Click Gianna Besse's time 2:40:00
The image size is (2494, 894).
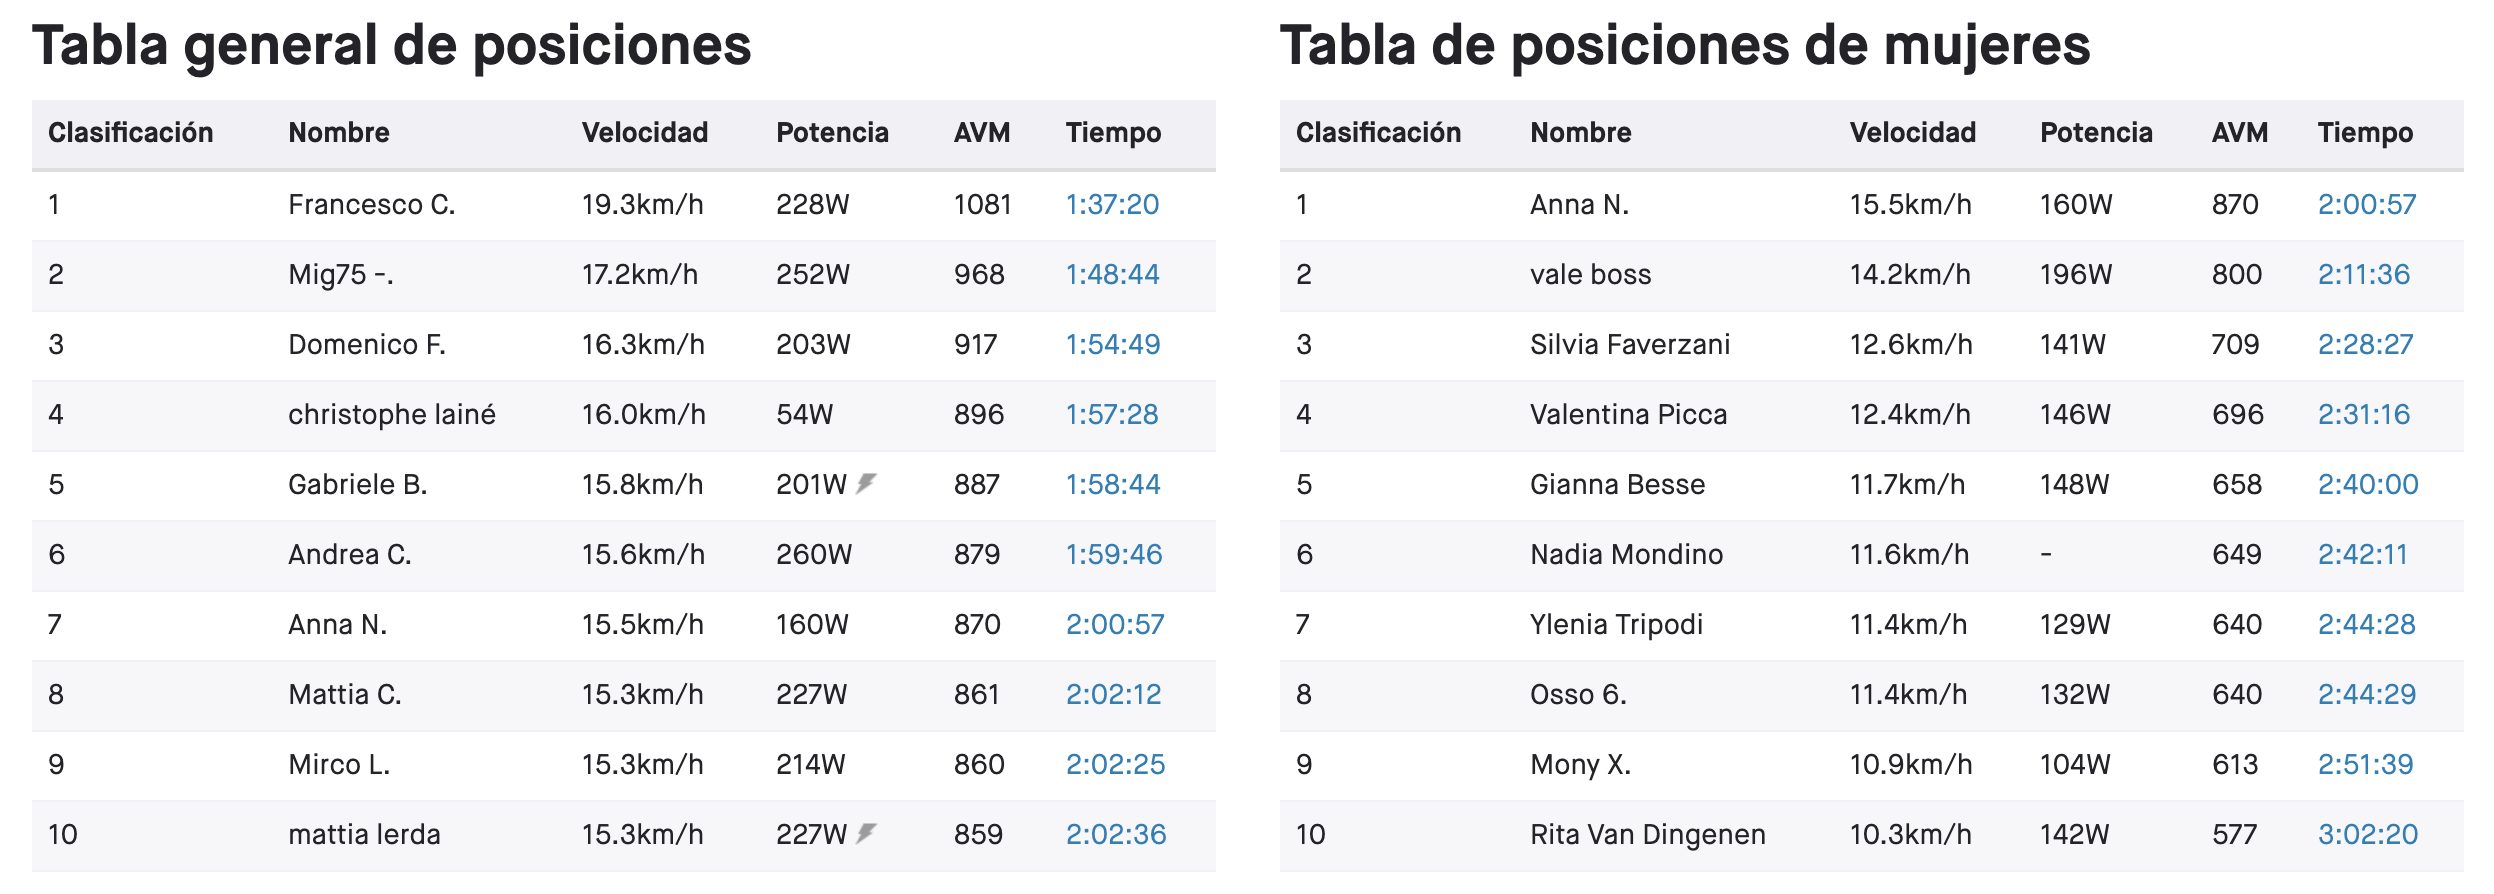[x=2368, y=485]
